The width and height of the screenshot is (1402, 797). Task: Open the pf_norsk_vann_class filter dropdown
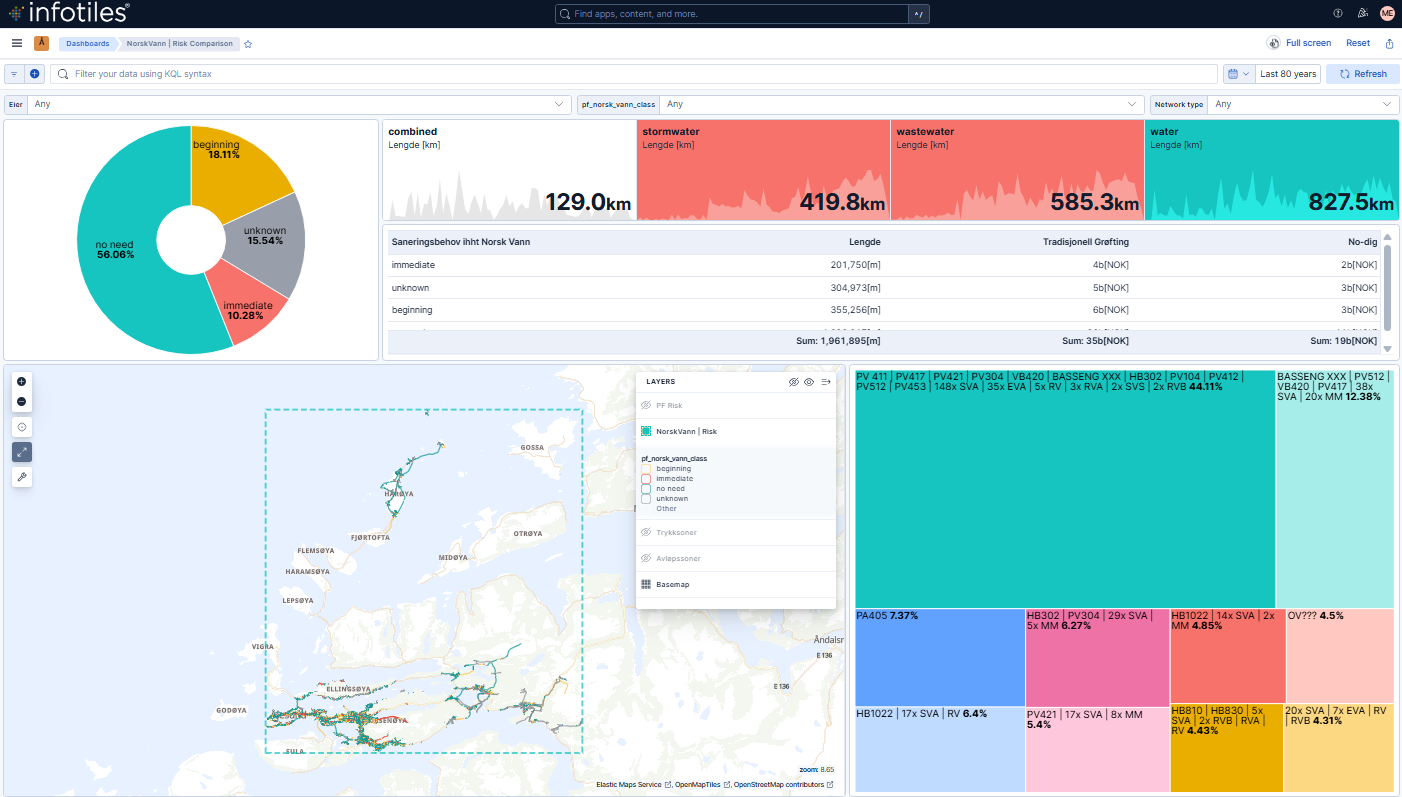click(x=900, y=104)
